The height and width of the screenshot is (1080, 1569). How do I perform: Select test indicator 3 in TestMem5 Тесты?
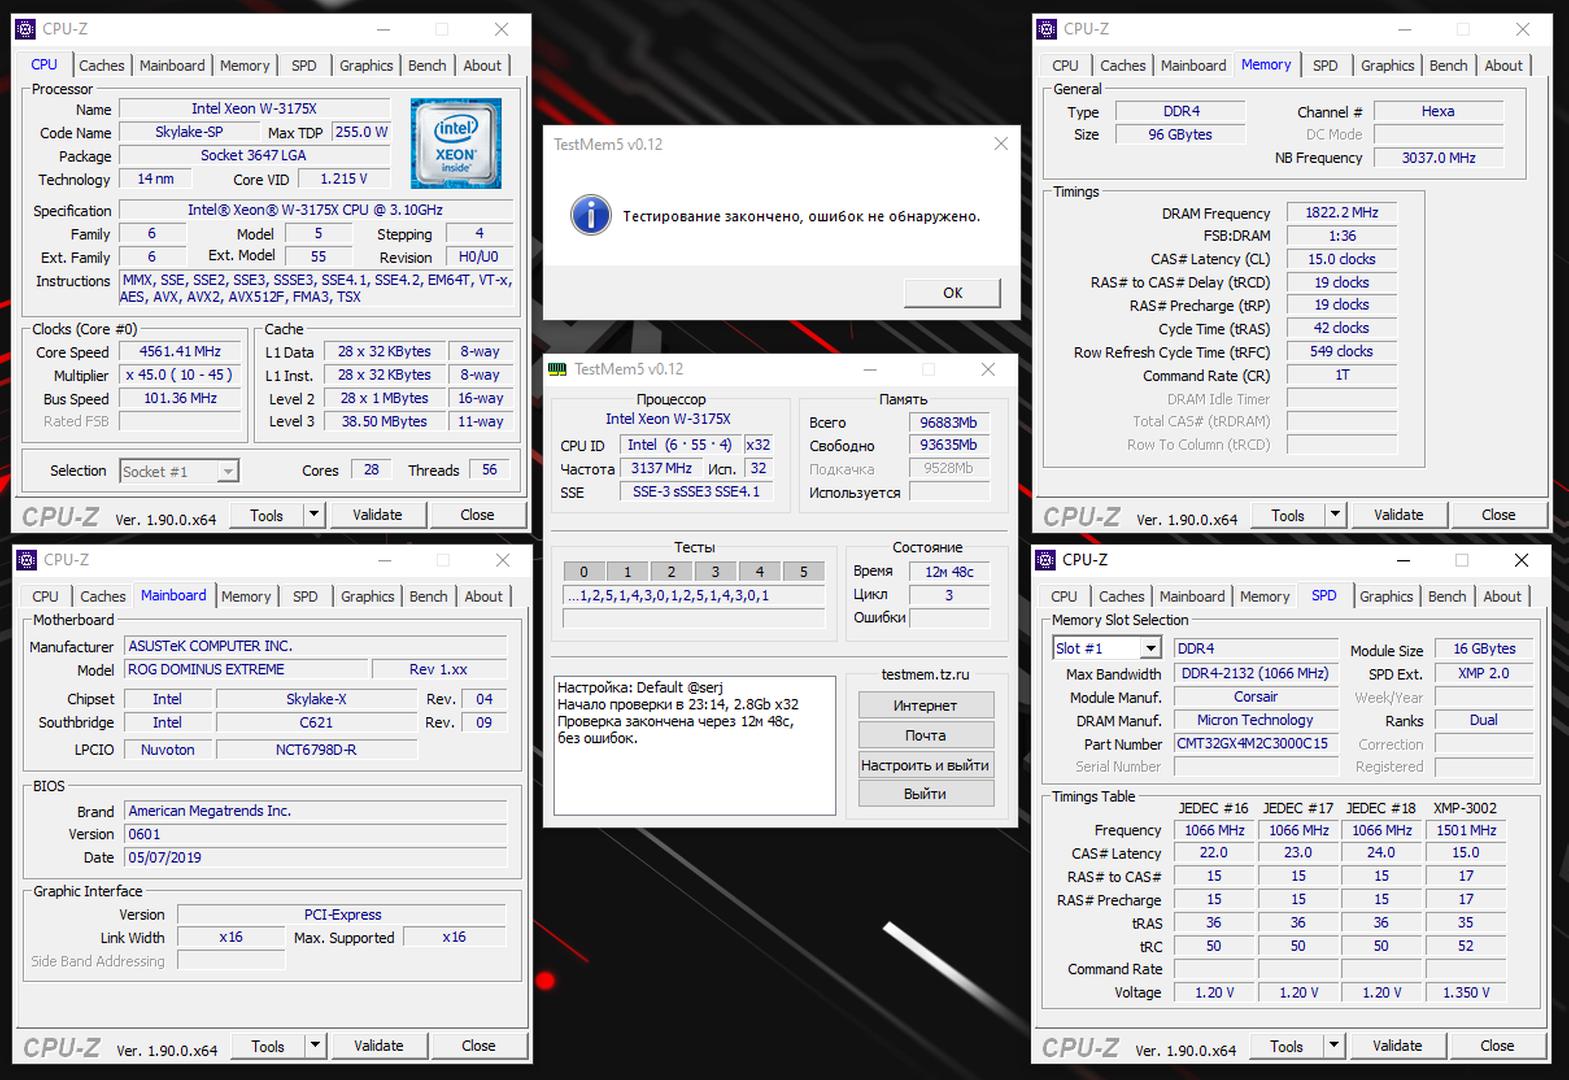click(x=715, y=572)
